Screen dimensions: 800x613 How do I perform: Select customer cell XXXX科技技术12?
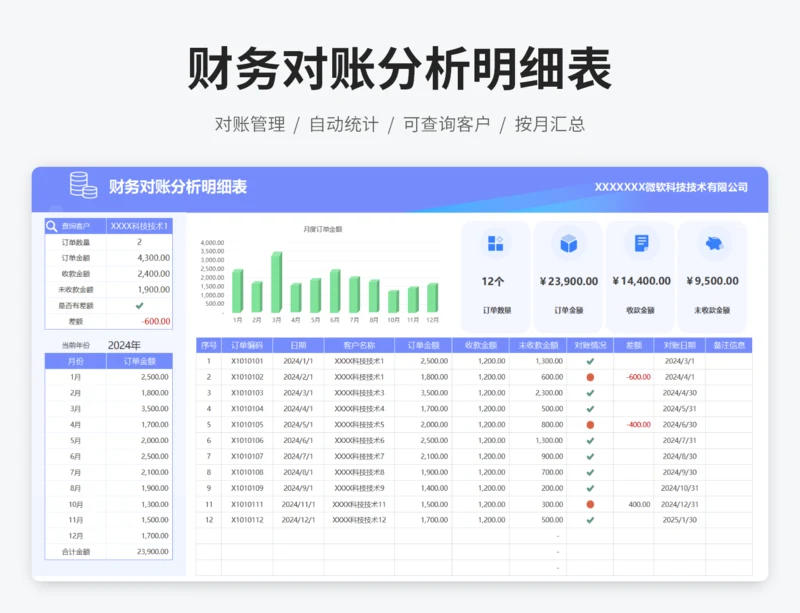pos(359,520)
